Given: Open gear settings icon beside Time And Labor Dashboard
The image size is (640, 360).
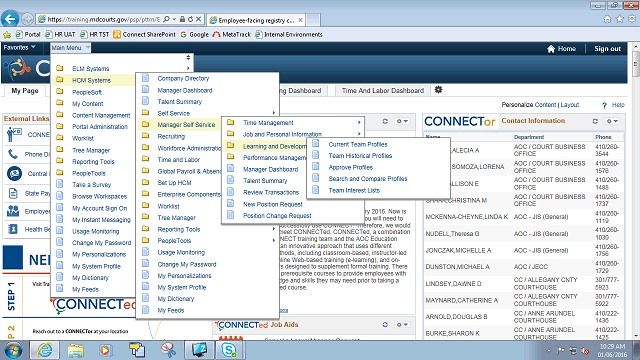Looking at the screenshot, I should (x=438, y=89).
